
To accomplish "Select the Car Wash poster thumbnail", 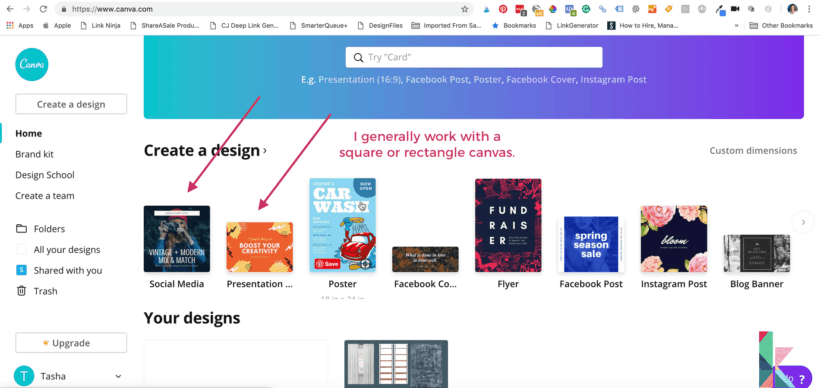I will 343,225.
